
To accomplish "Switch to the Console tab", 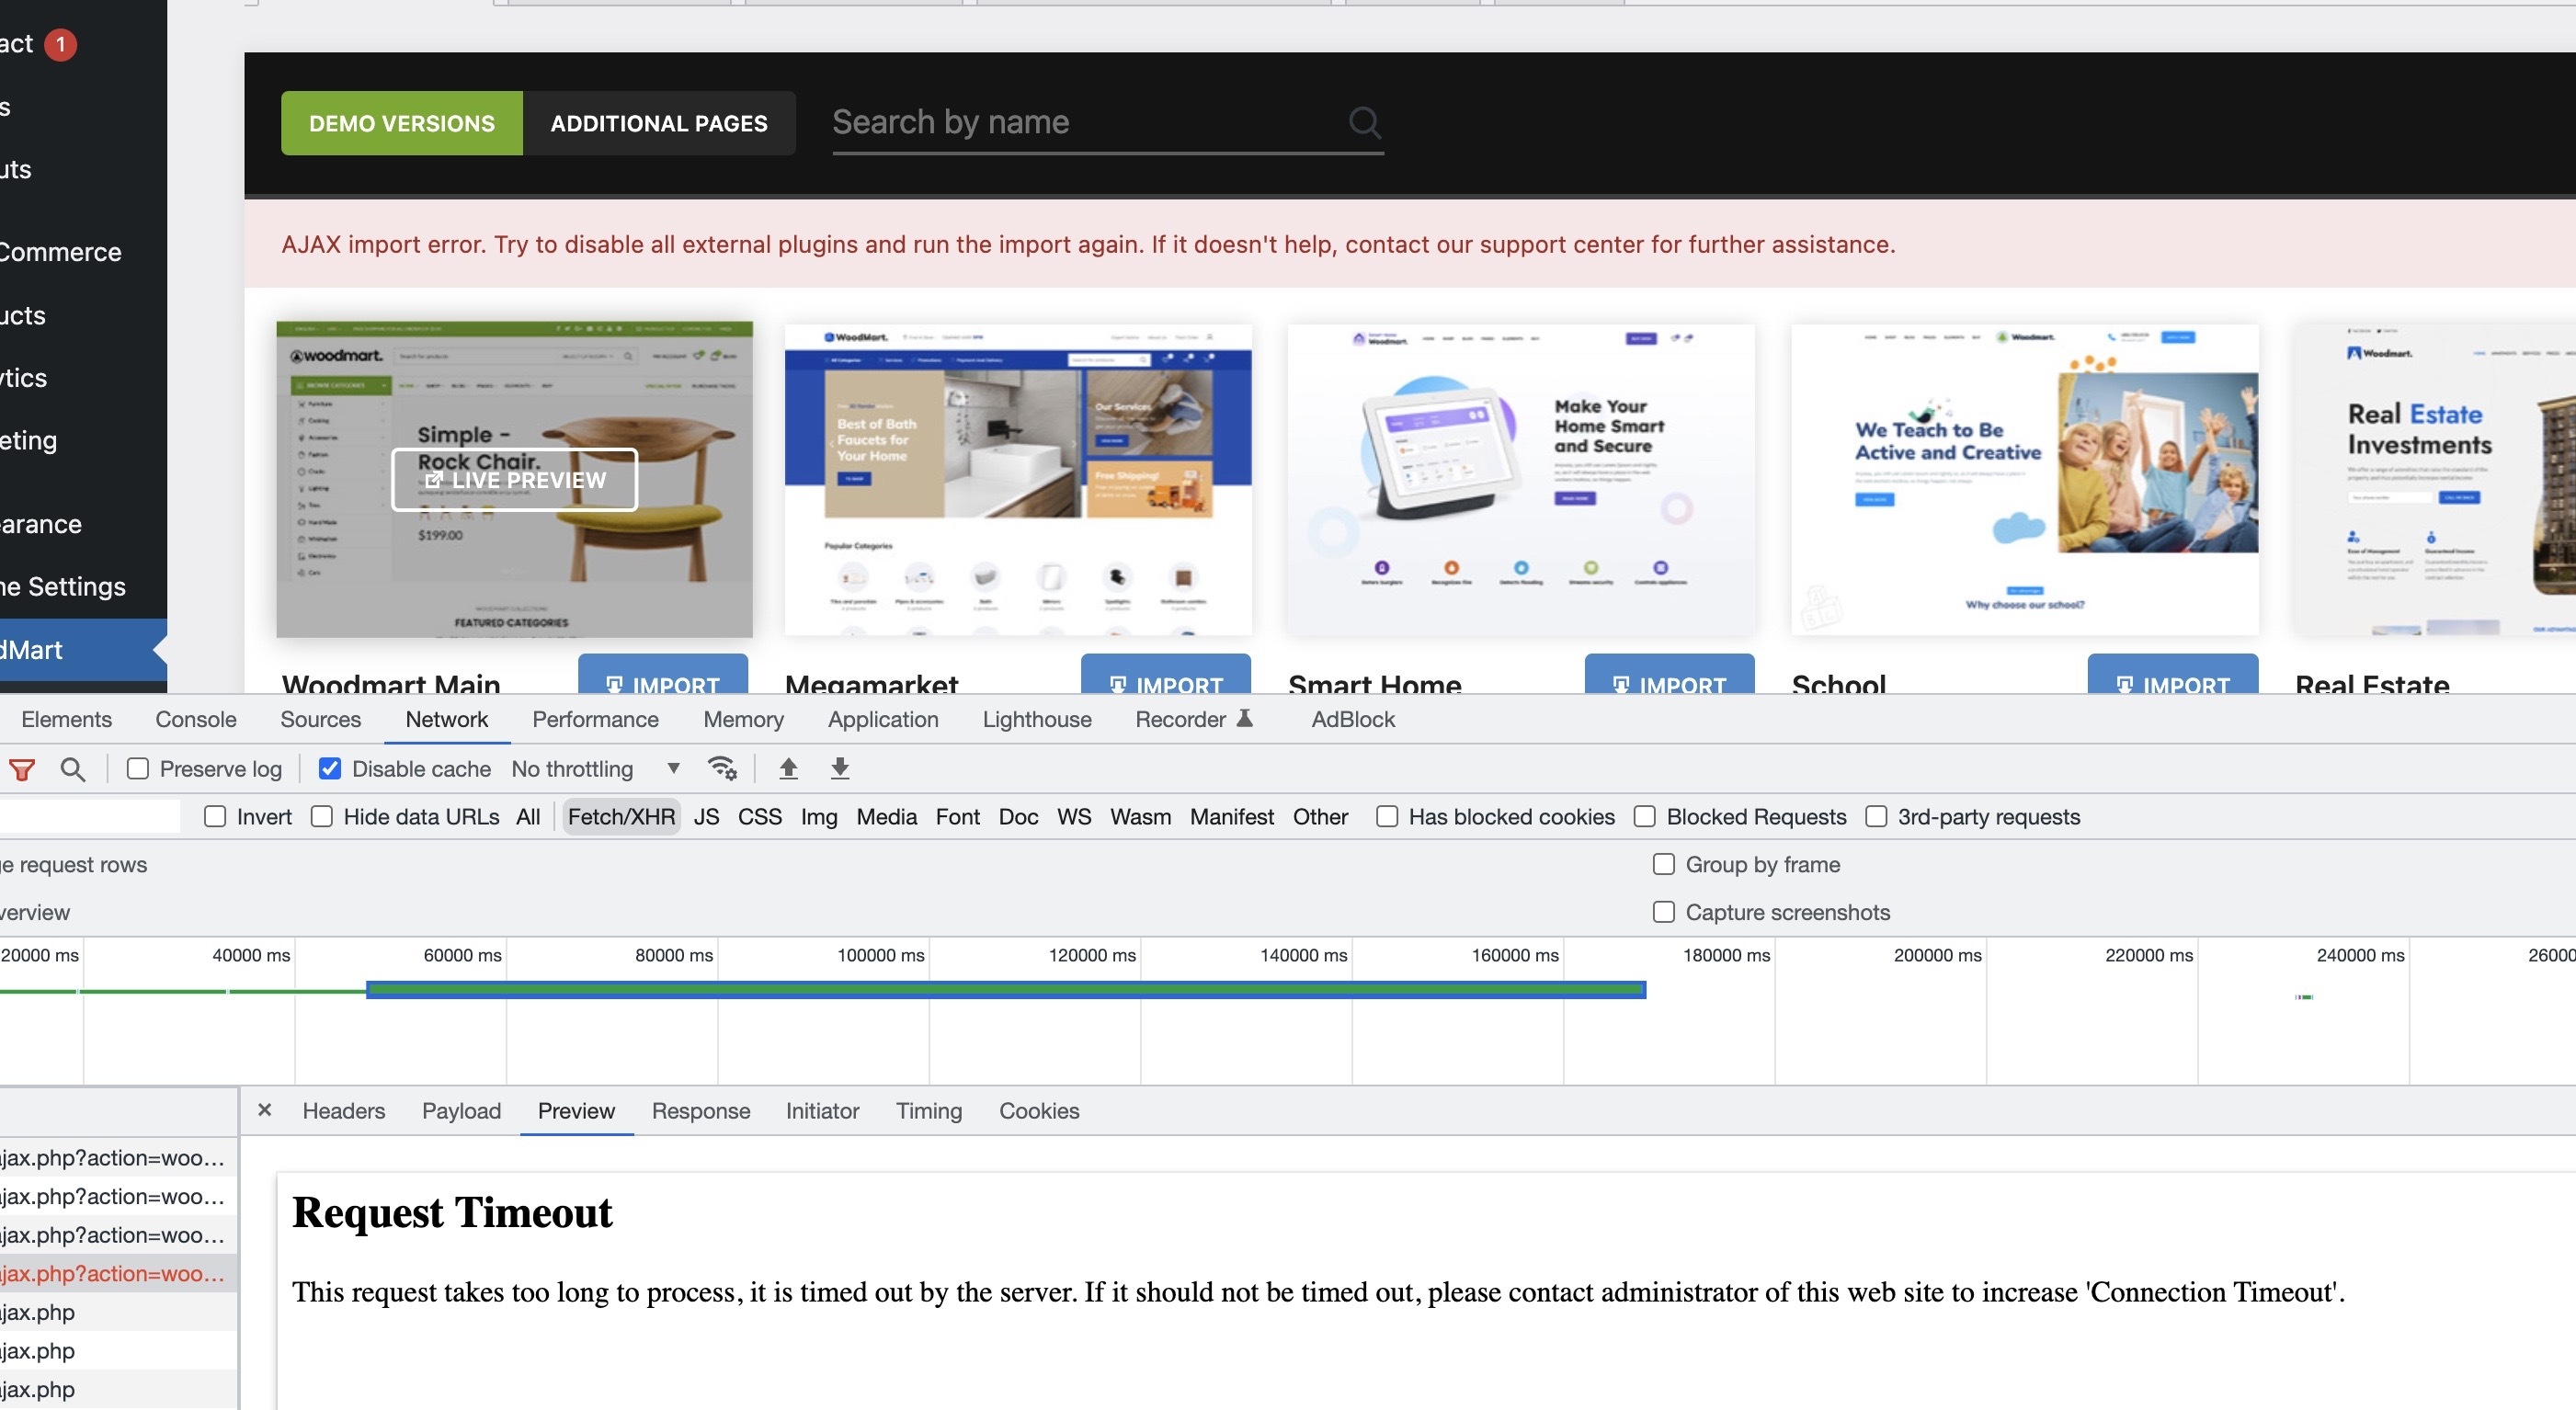I will pos(196,719).
